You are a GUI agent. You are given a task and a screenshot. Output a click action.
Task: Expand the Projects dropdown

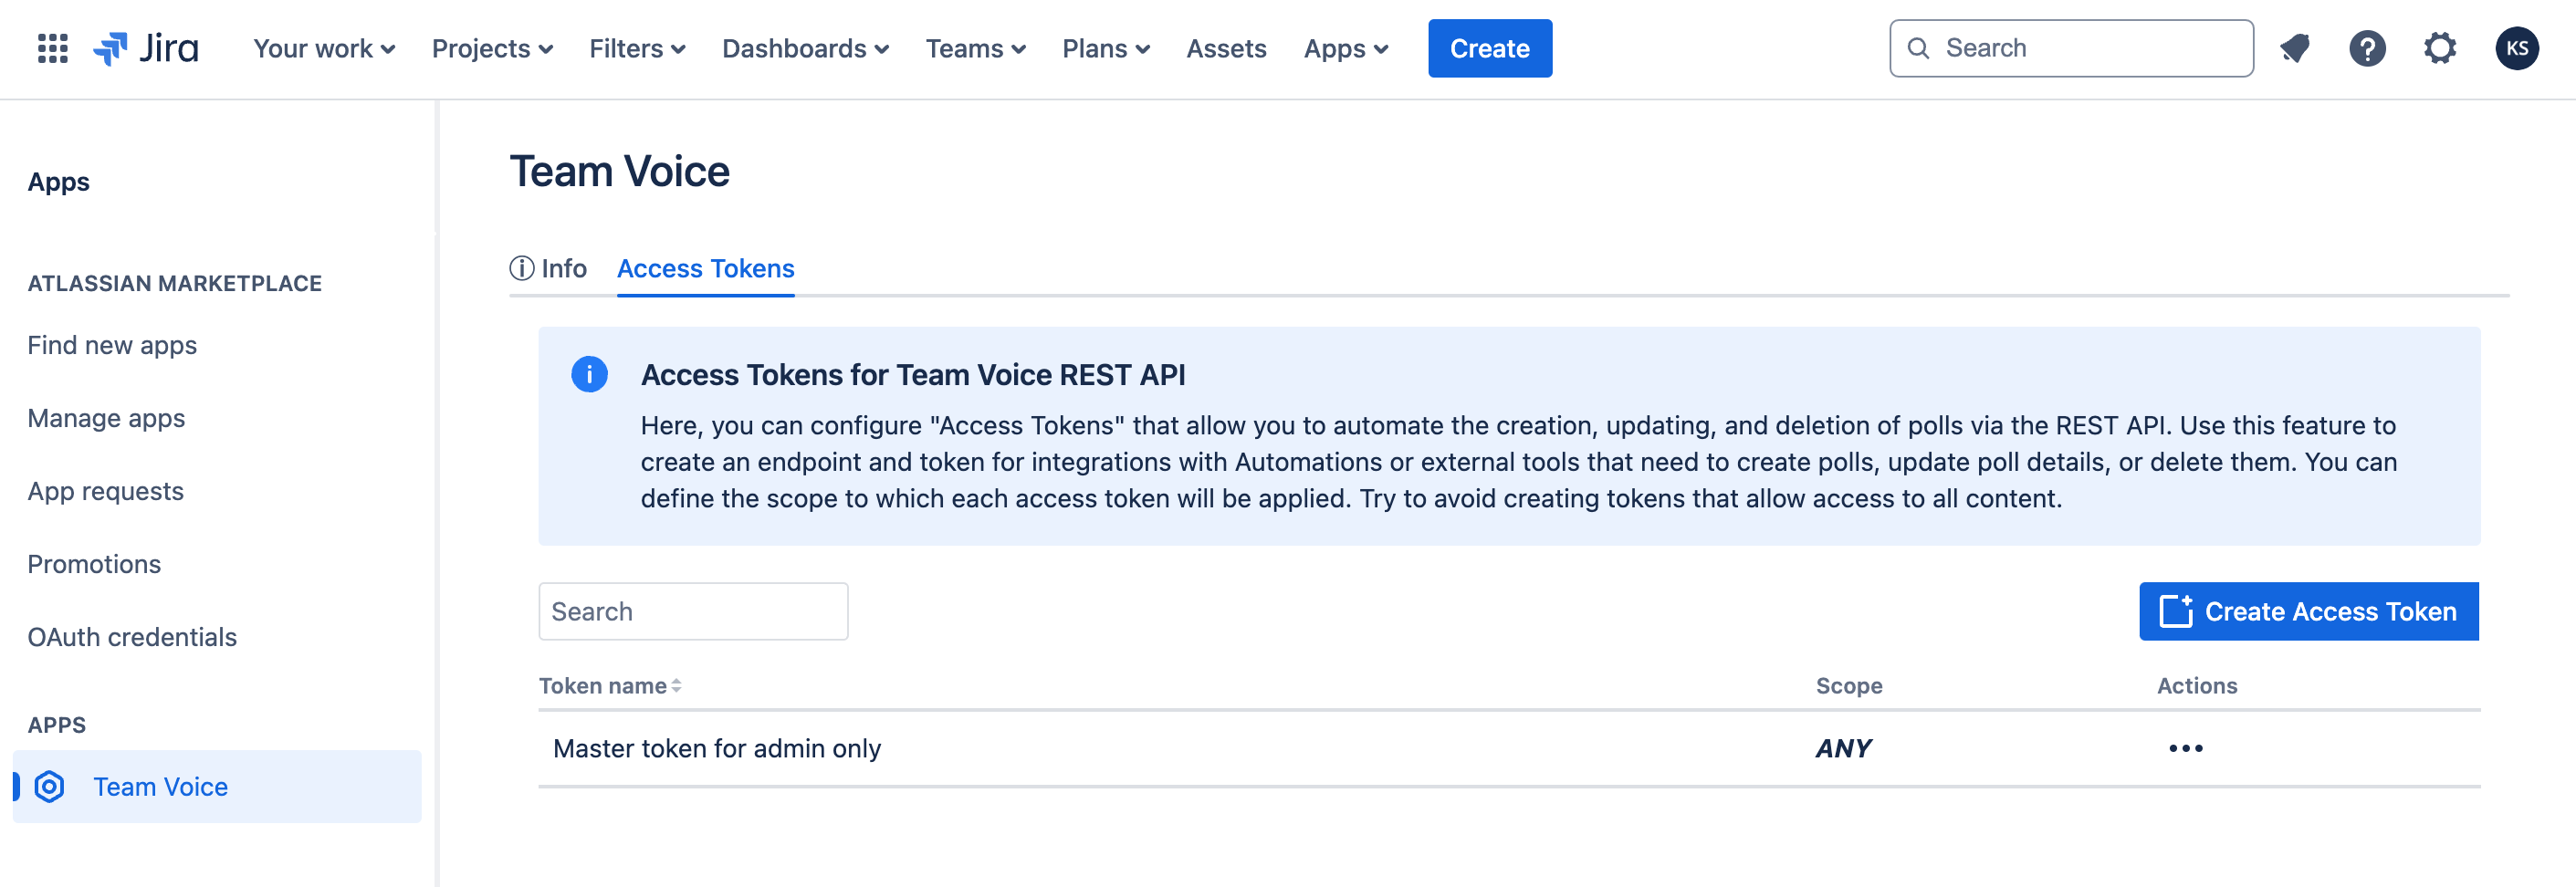tap(492, 48)
